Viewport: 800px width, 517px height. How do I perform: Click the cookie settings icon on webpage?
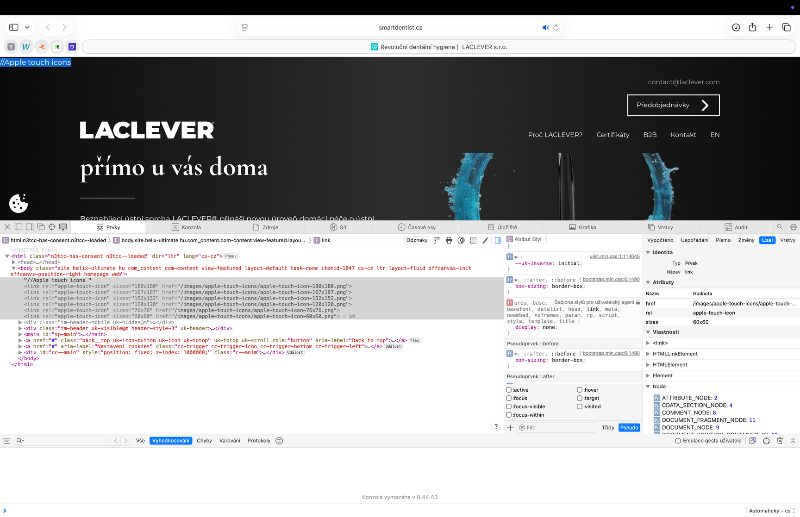(x=18, y=204)
